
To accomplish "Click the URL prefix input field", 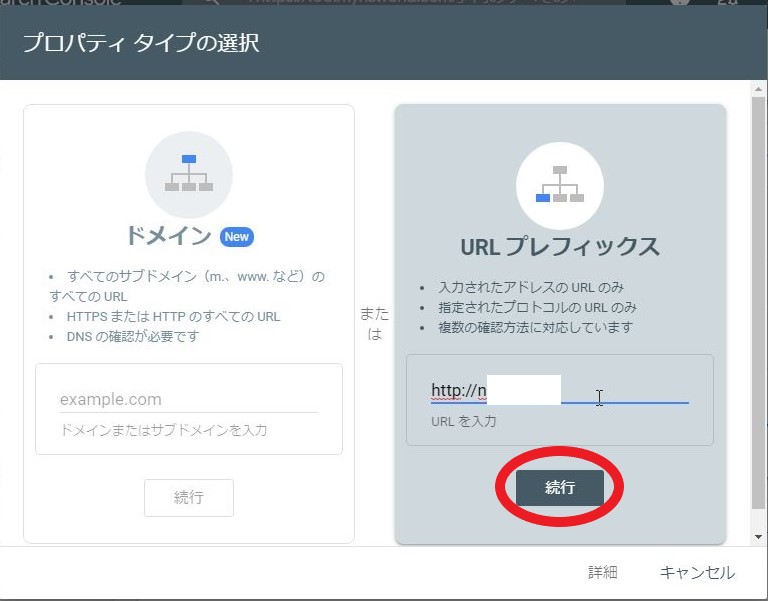I will click(559, 392).
